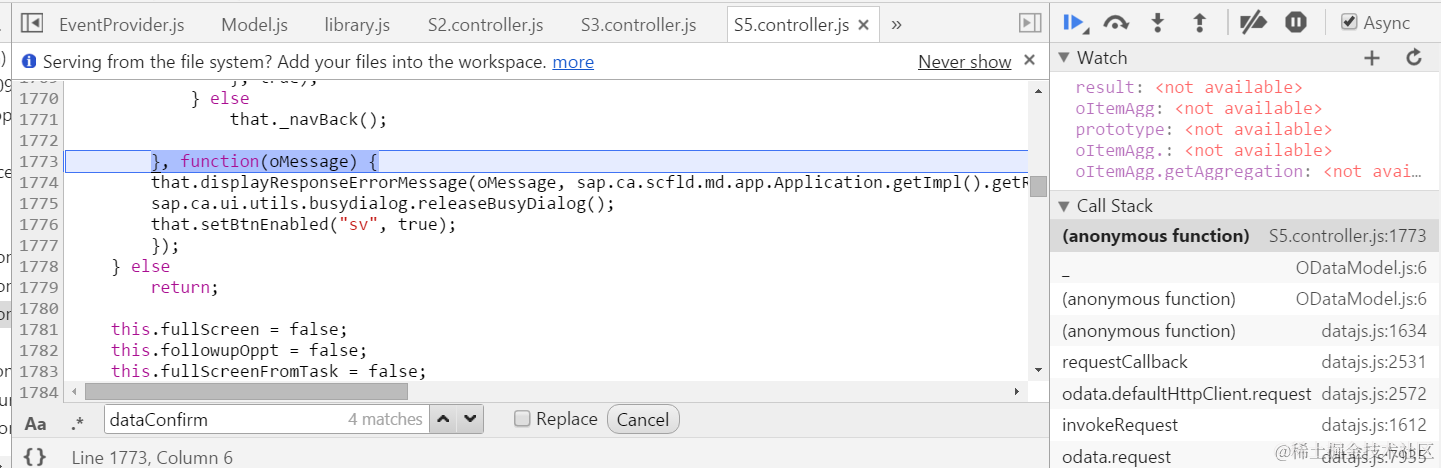Viewport: 1441px width, 468px height.
Task: Click the line 'this.fullScreen = false;'
Action: click(x=228, y=329)
